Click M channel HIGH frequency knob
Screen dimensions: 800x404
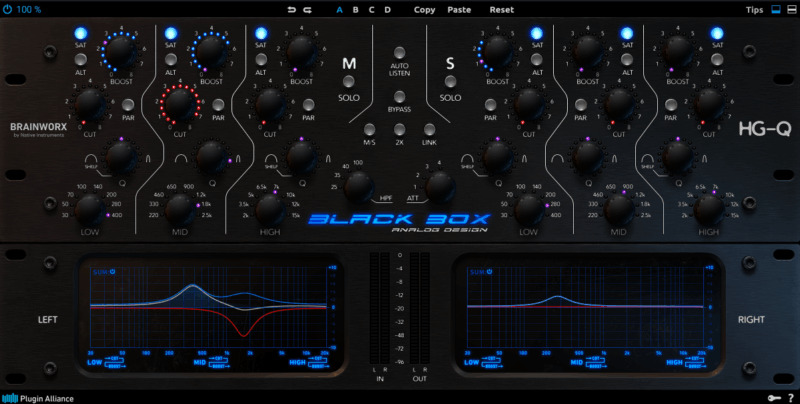(270, 210)
